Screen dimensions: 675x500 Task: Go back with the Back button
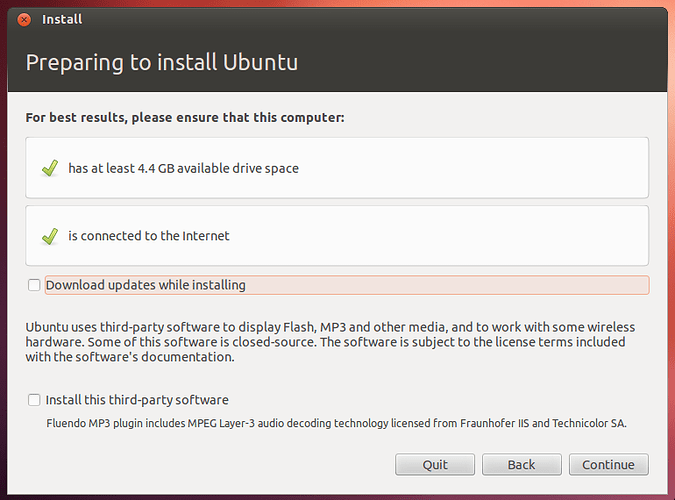[x=521, y=464]
